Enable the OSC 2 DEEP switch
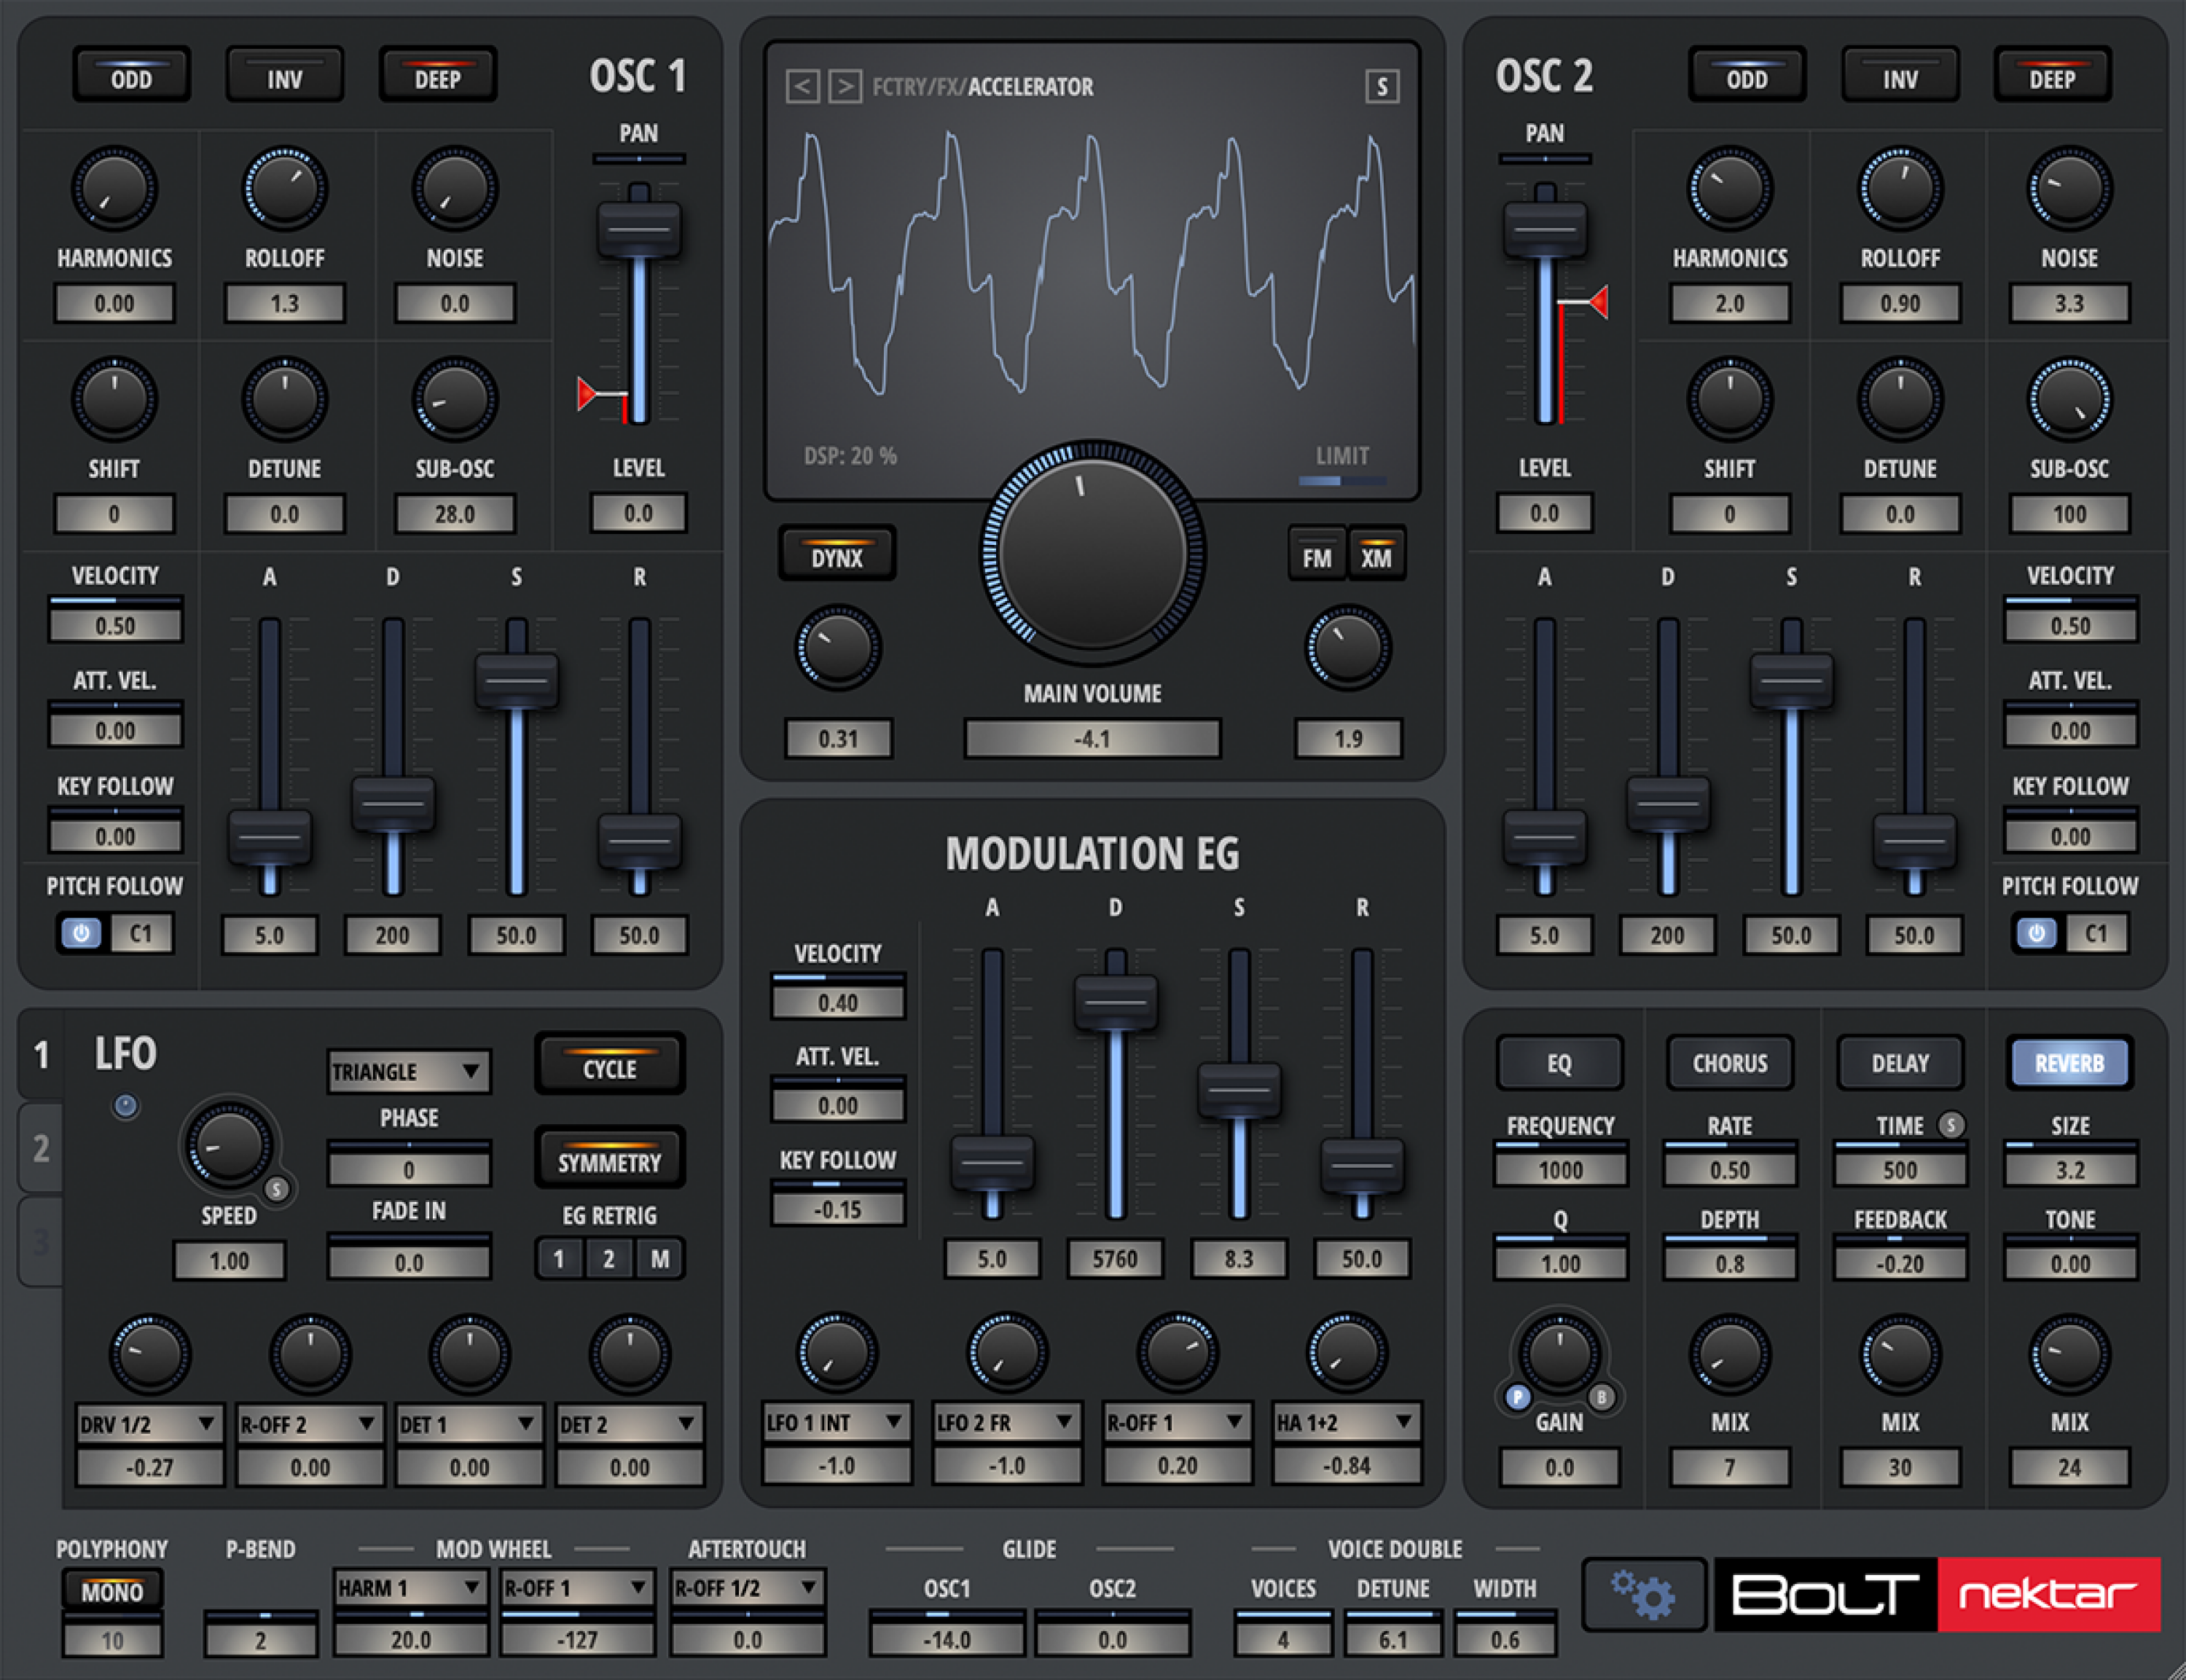The image size is (2186, 1680). [x=2052, y=76]
